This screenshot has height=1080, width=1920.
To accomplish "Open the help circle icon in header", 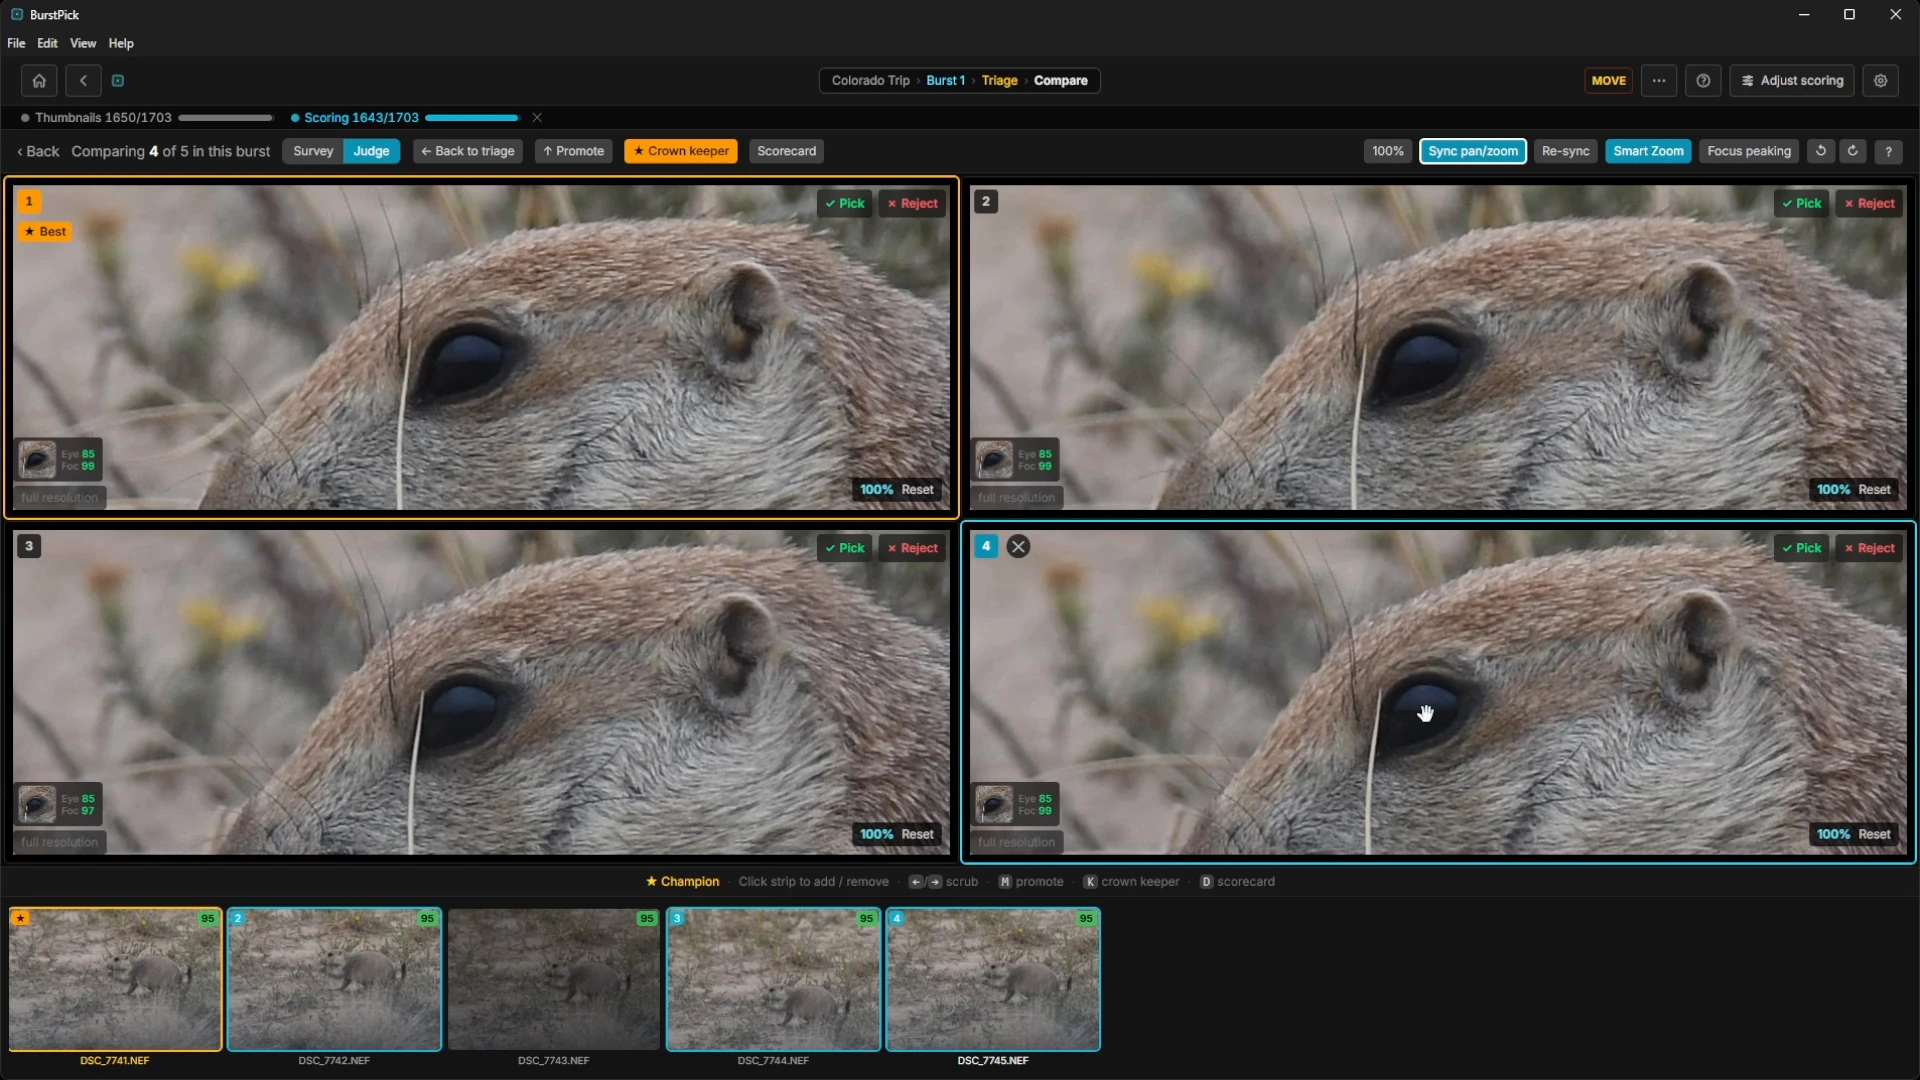I will click(1703, 81).
